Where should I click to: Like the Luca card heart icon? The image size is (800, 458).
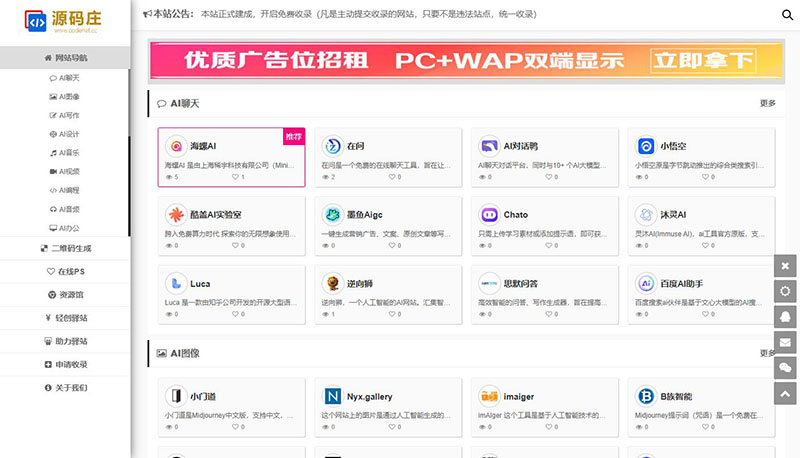(x=235, y=314)
